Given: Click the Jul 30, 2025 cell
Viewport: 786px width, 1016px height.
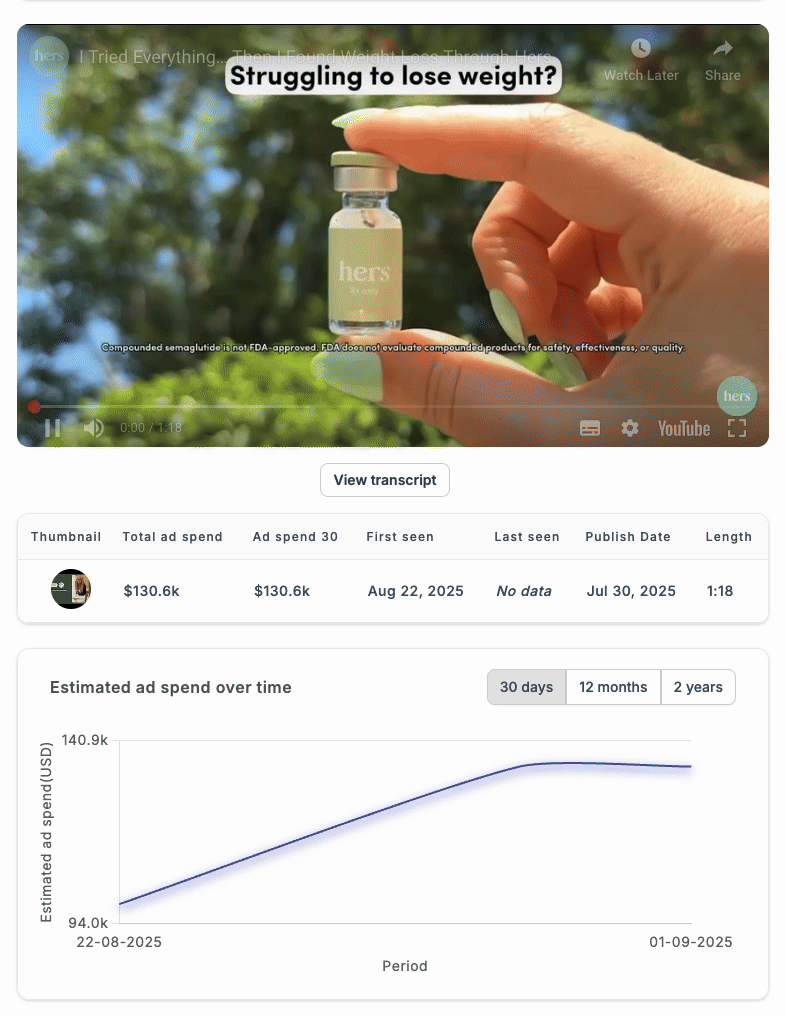Looking at the screenshot, I should (x=631, y=591).
